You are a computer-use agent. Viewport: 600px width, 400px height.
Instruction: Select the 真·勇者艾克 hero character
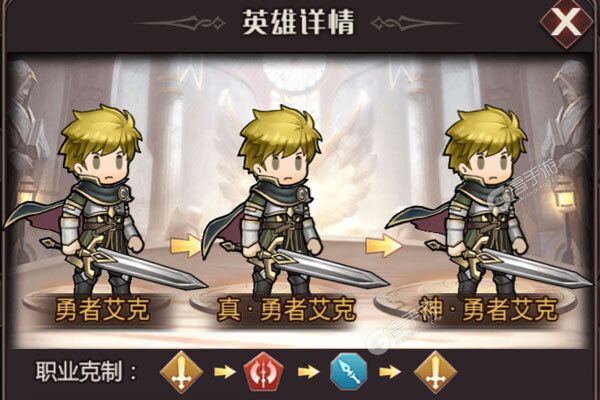[281, 199]
